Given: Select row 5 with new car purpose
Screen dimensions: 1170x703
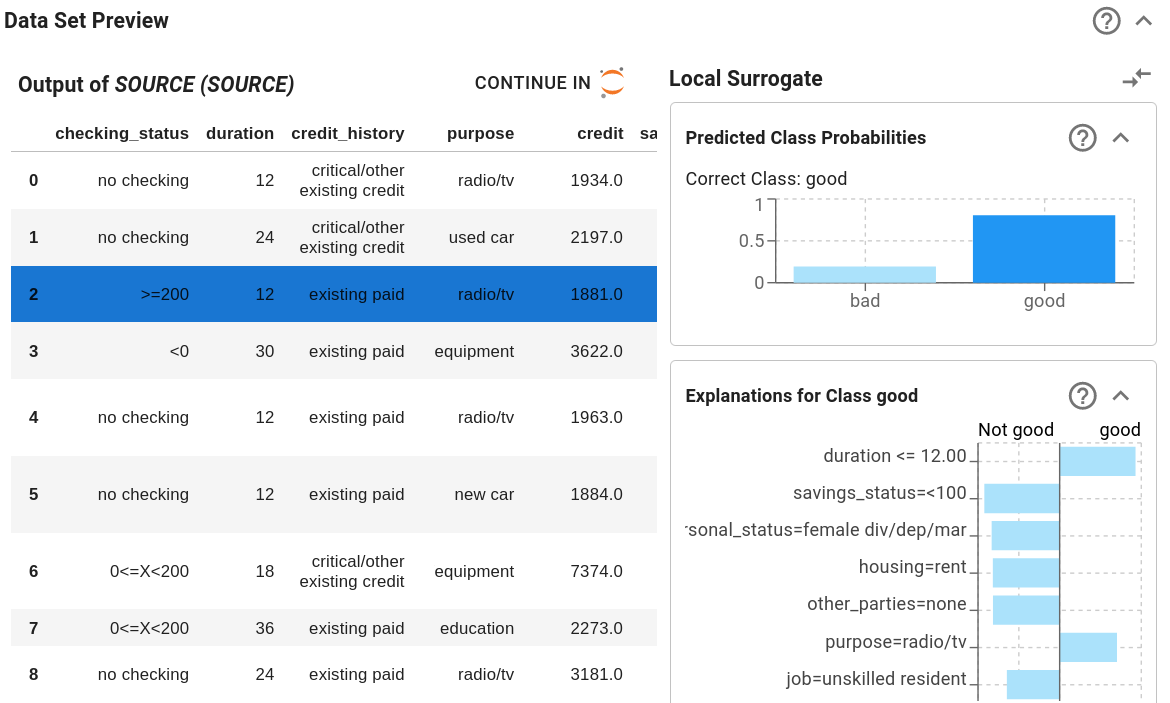Looking at the screenshot, I should [x=334, y=494].
